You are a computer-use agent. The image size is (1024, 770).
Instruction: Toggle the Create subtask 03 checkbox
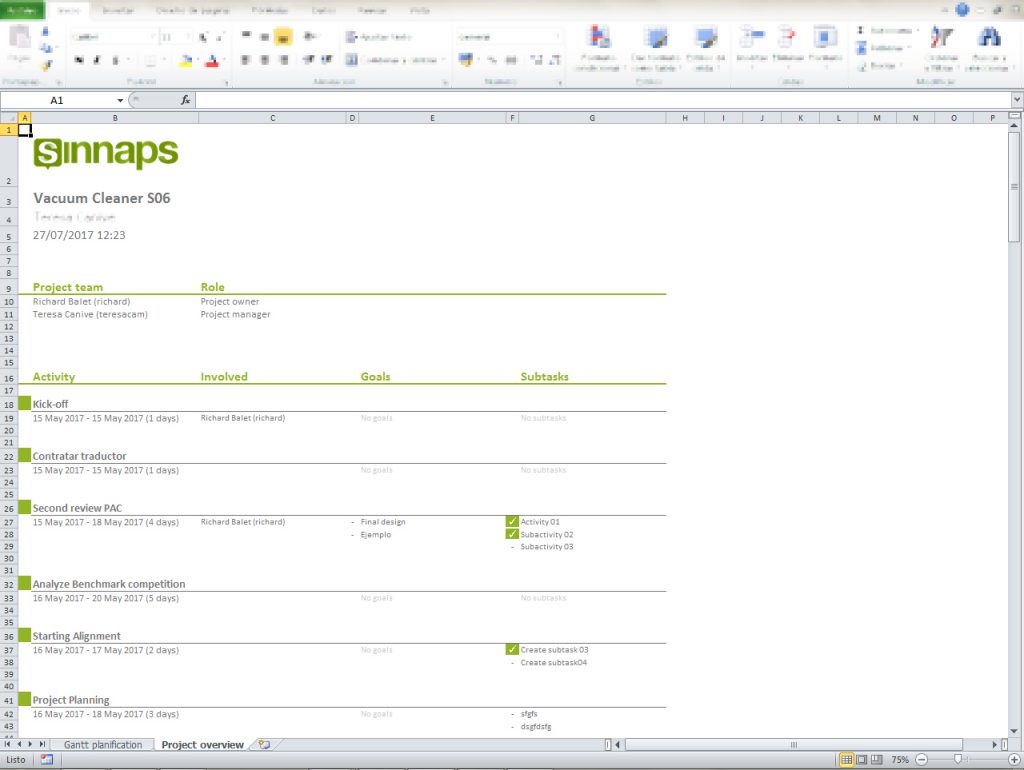click(512, 649)
